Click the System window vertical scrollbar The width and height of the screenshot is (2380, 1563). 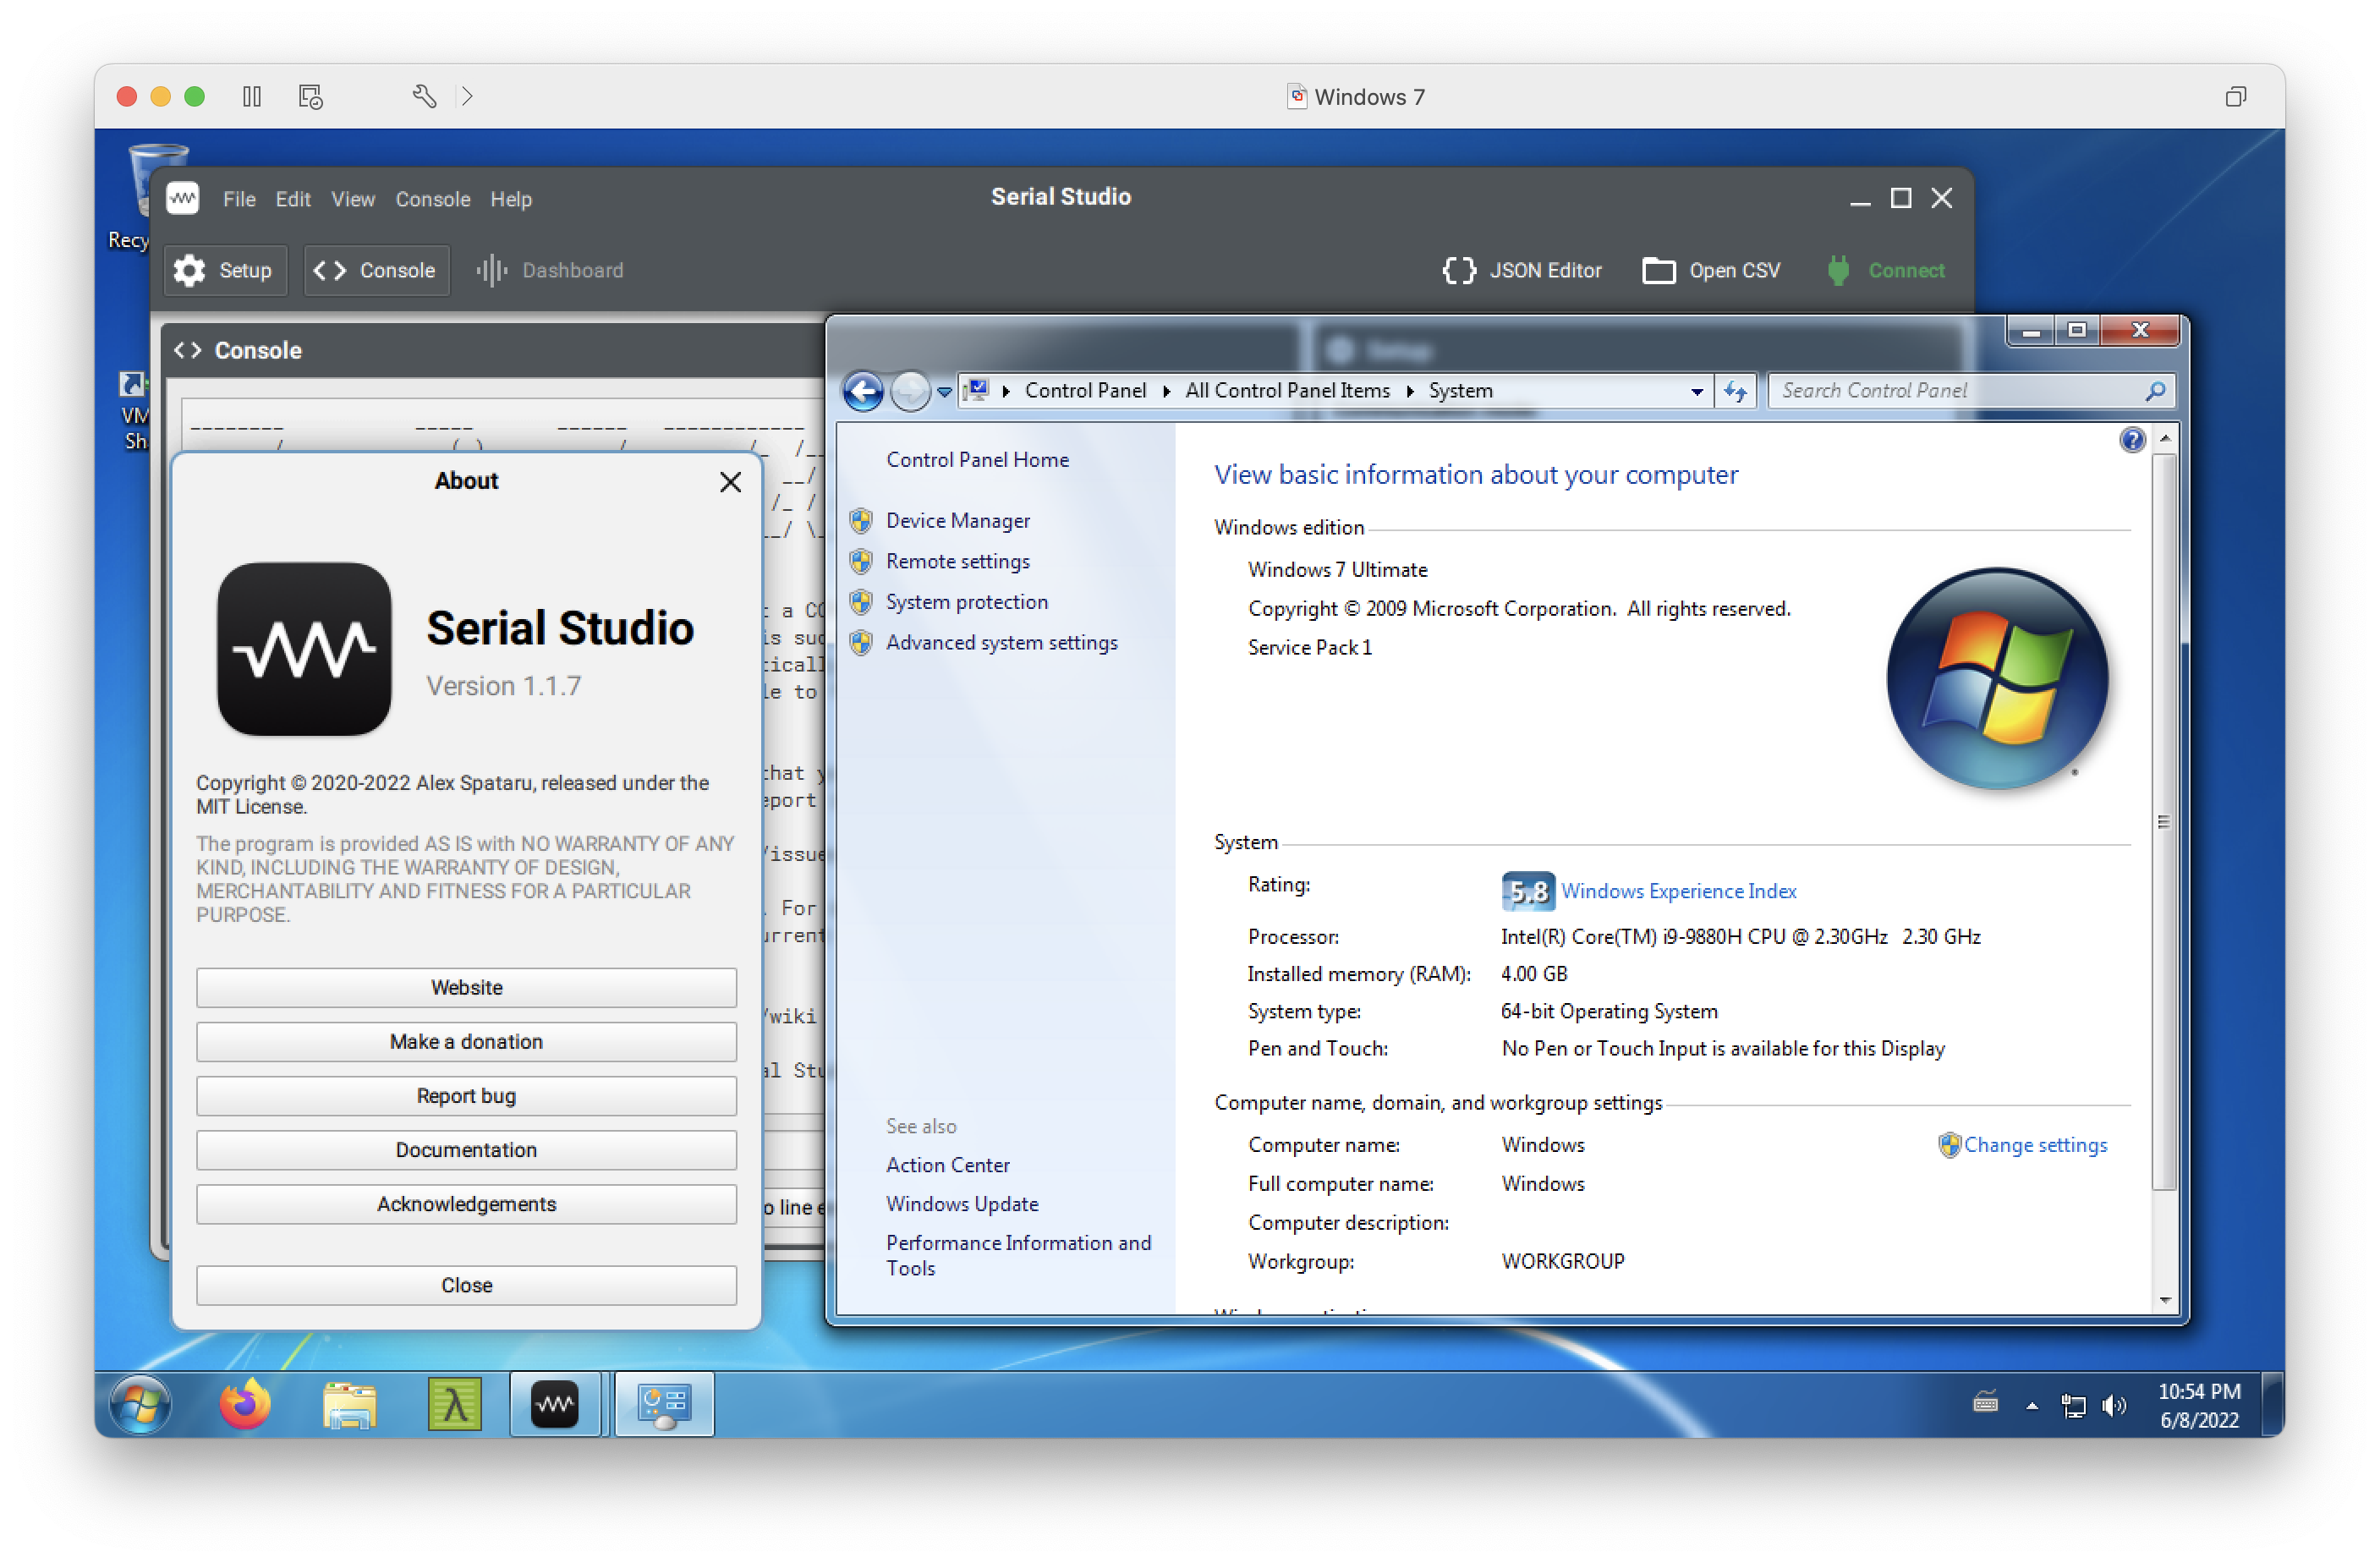pyautogui.click(x=2164, y=820)
